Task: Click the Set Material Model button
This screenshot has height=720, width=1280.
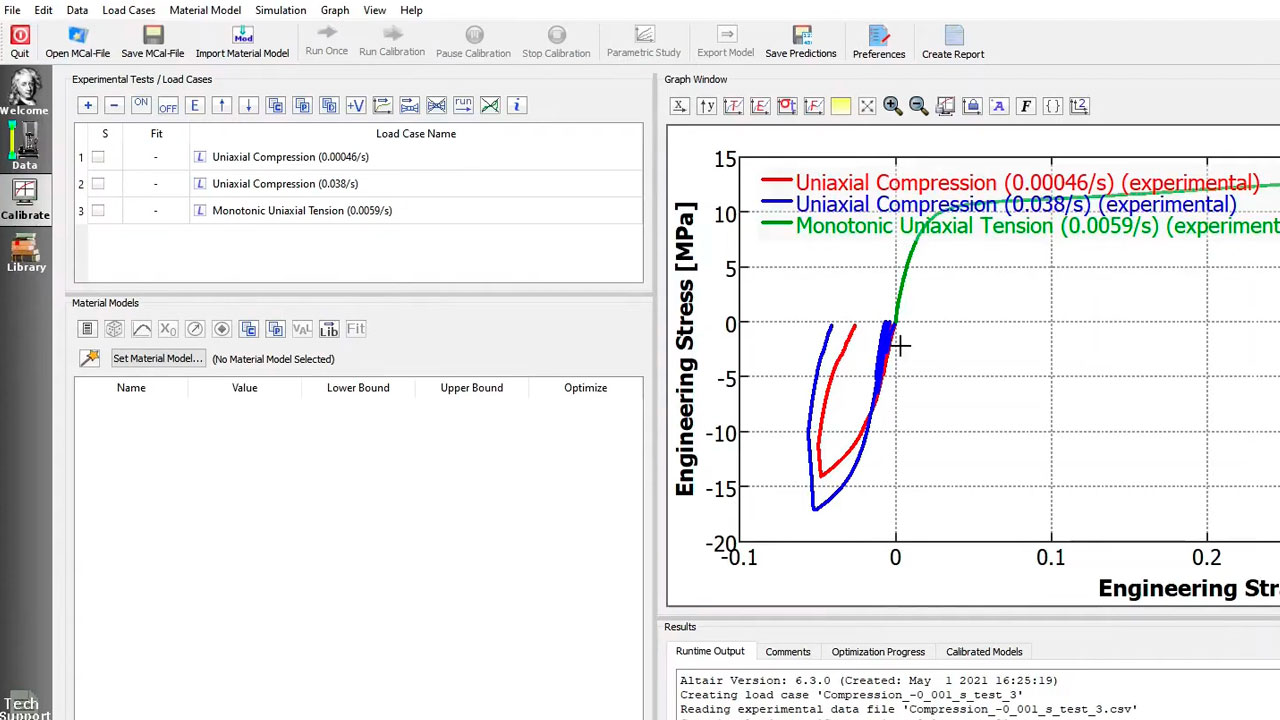Action: 157,358
